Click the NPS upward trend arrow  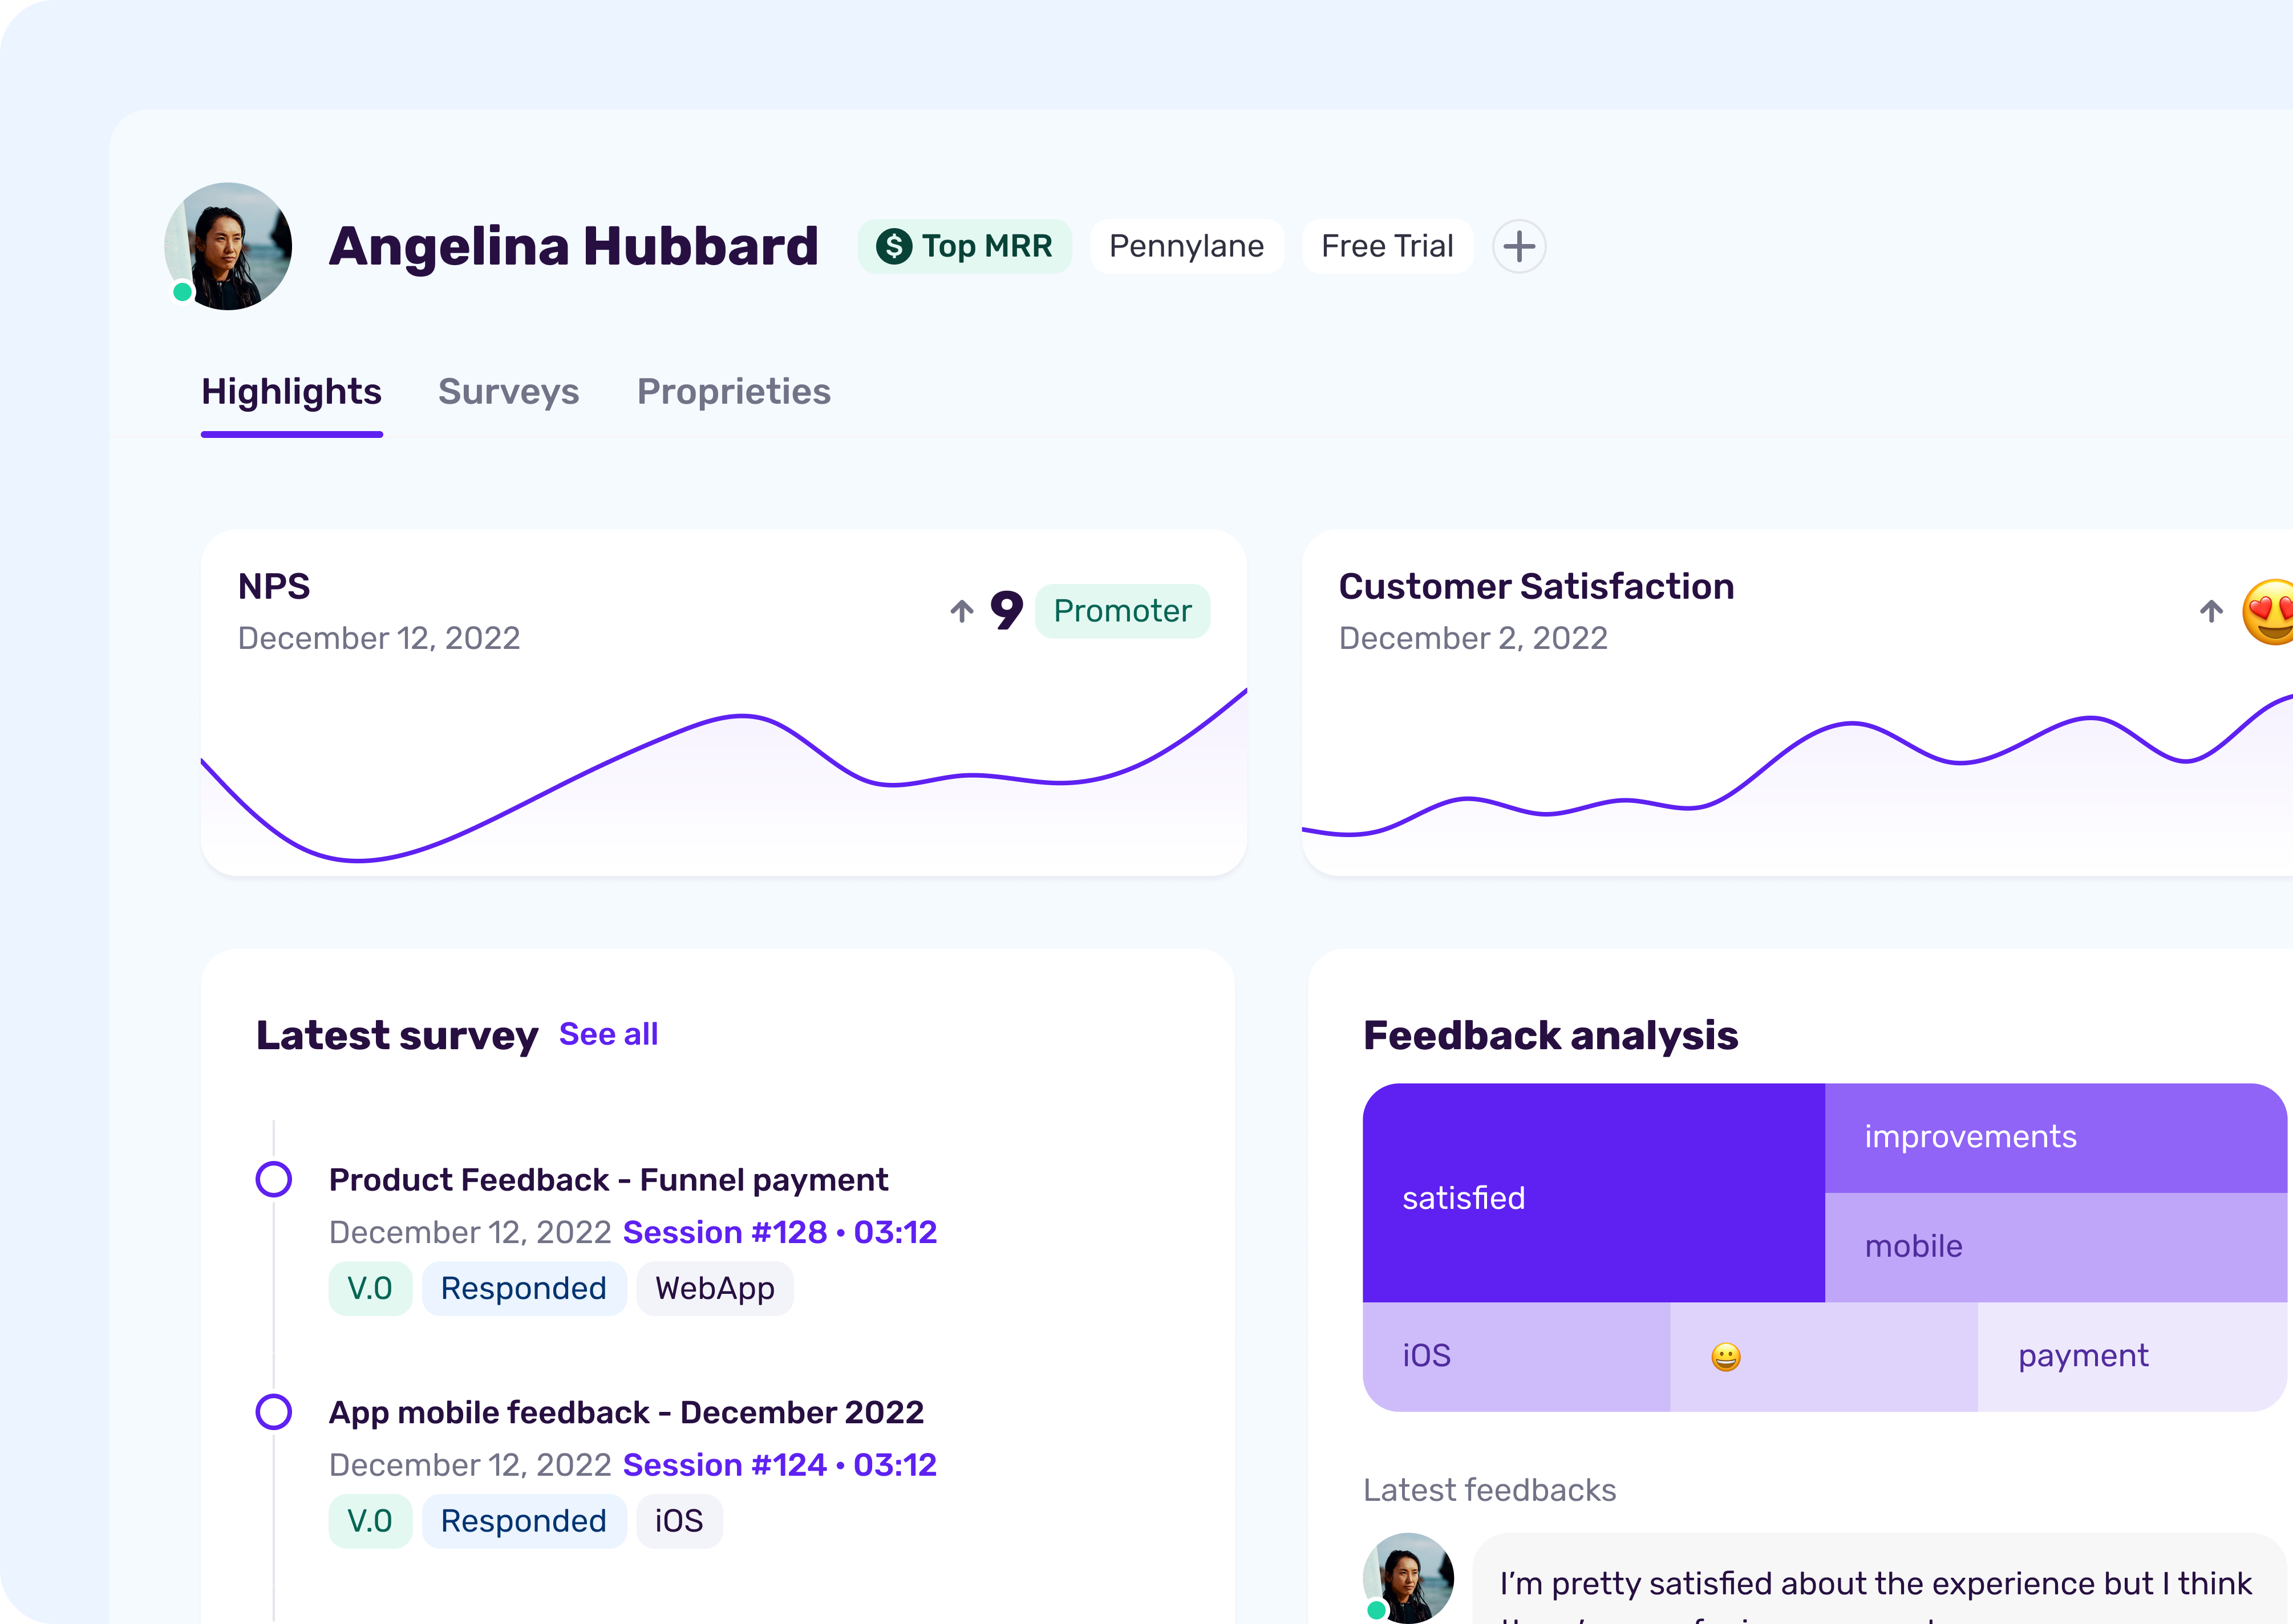[x=962, y=611]
